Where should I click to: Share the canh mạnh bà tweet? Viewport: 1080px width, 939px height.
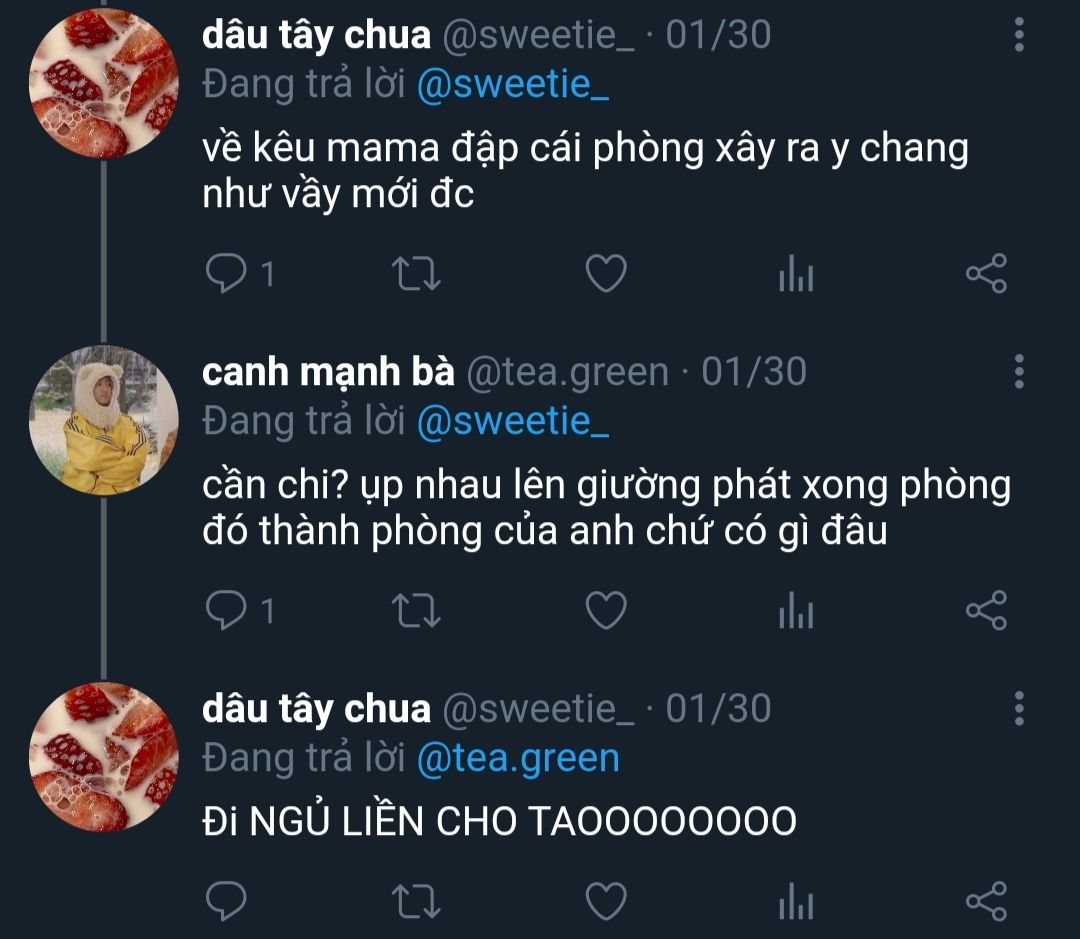[x=986, y=610]
